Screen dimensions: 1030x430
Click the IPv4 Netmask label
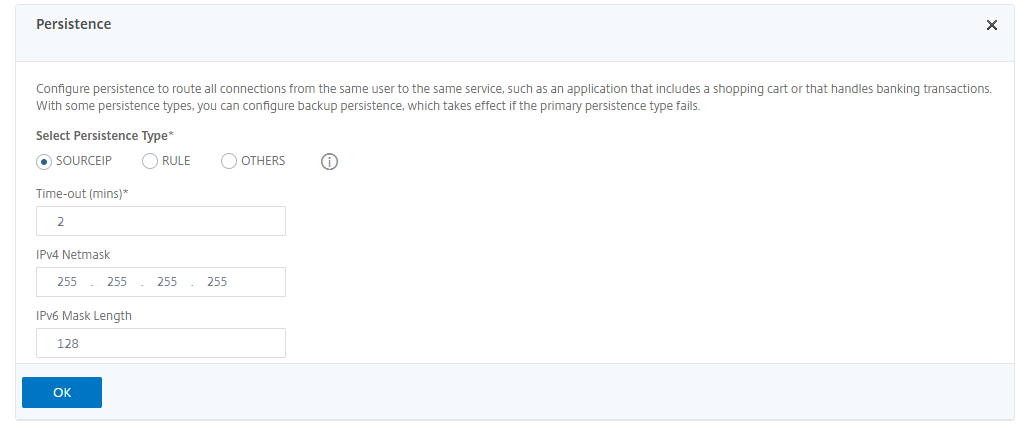pos(73,254)
